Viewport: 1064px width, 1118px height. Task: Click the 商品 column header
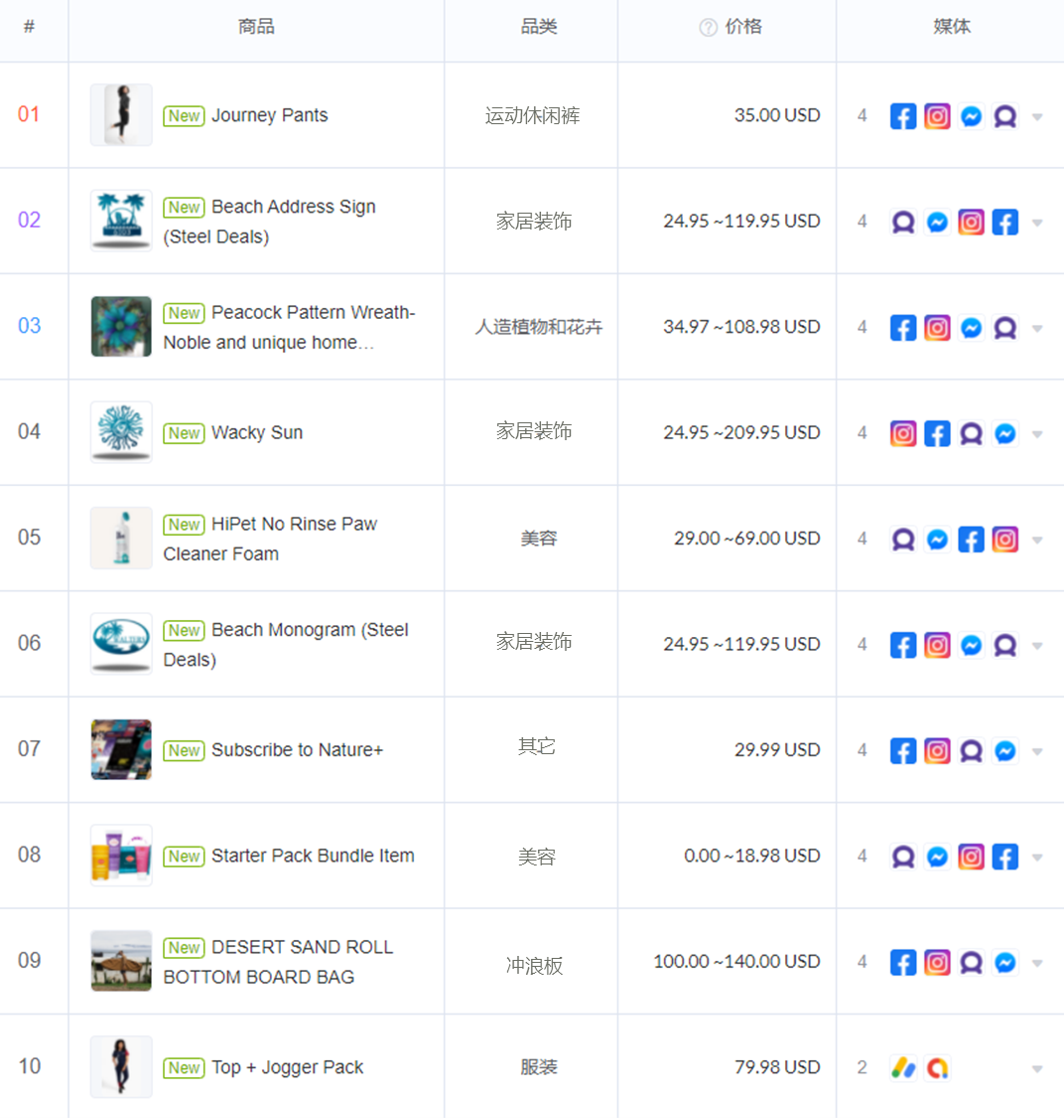pyautogui.click(x=256, y=27)
